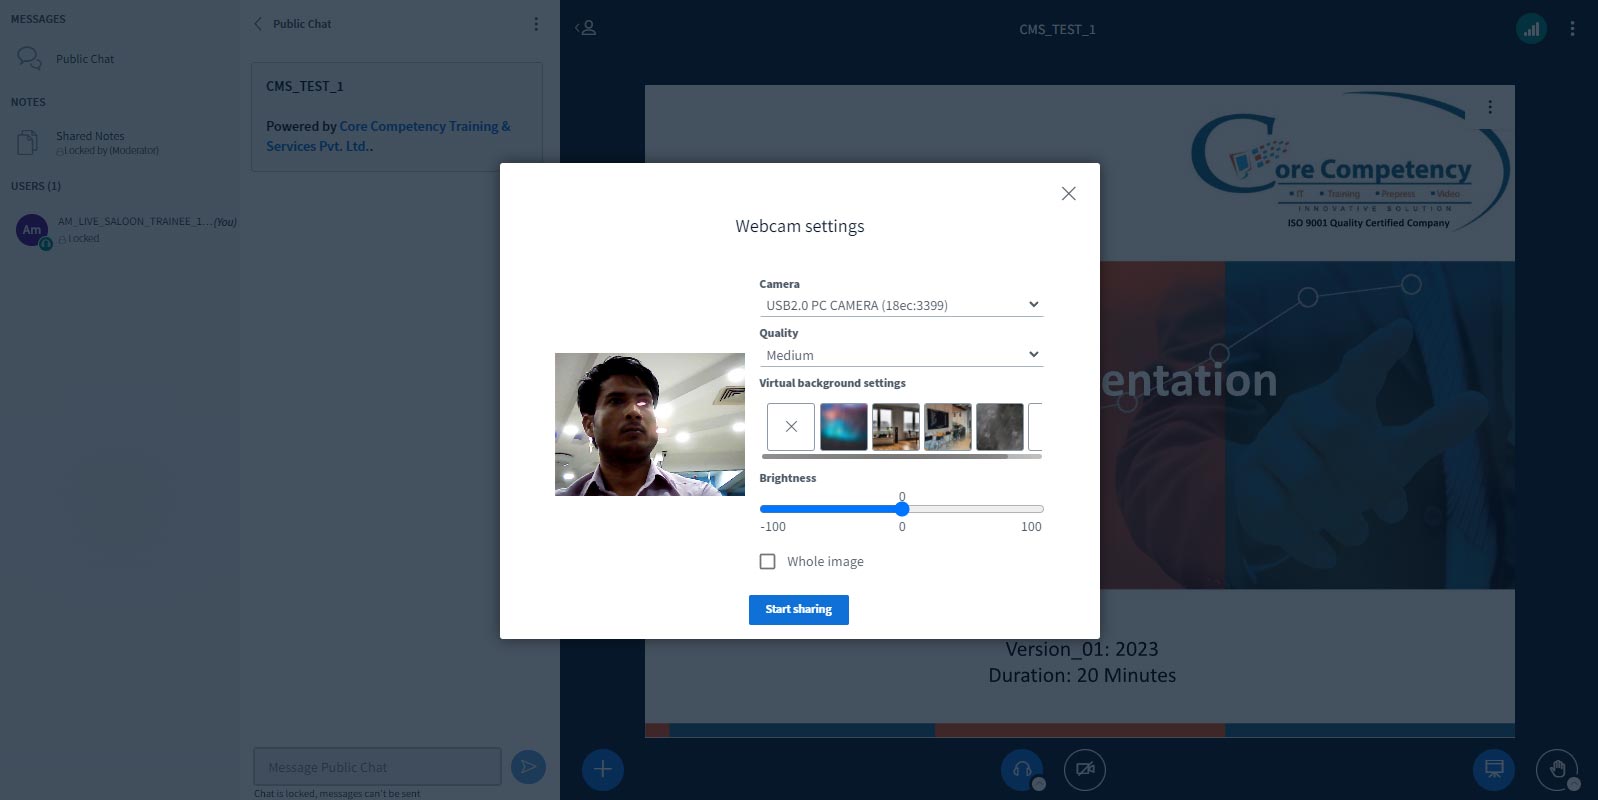Choose the home office virtual background thumbnail

tap(896, 427)
